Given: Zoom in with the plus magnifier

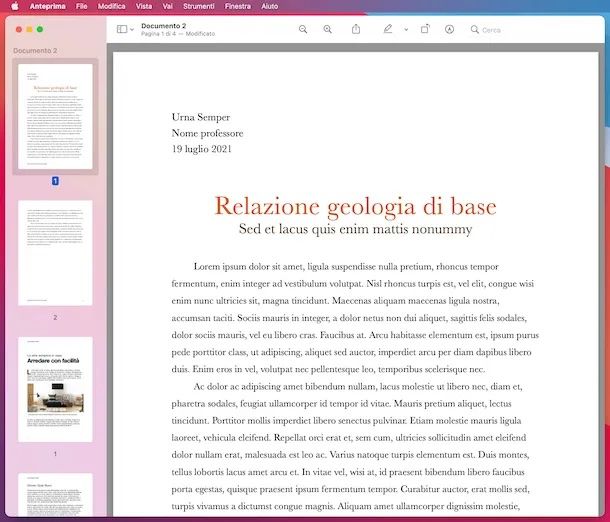Looking at the screenshot, I should pyautogui.click(x=328, y=29).
